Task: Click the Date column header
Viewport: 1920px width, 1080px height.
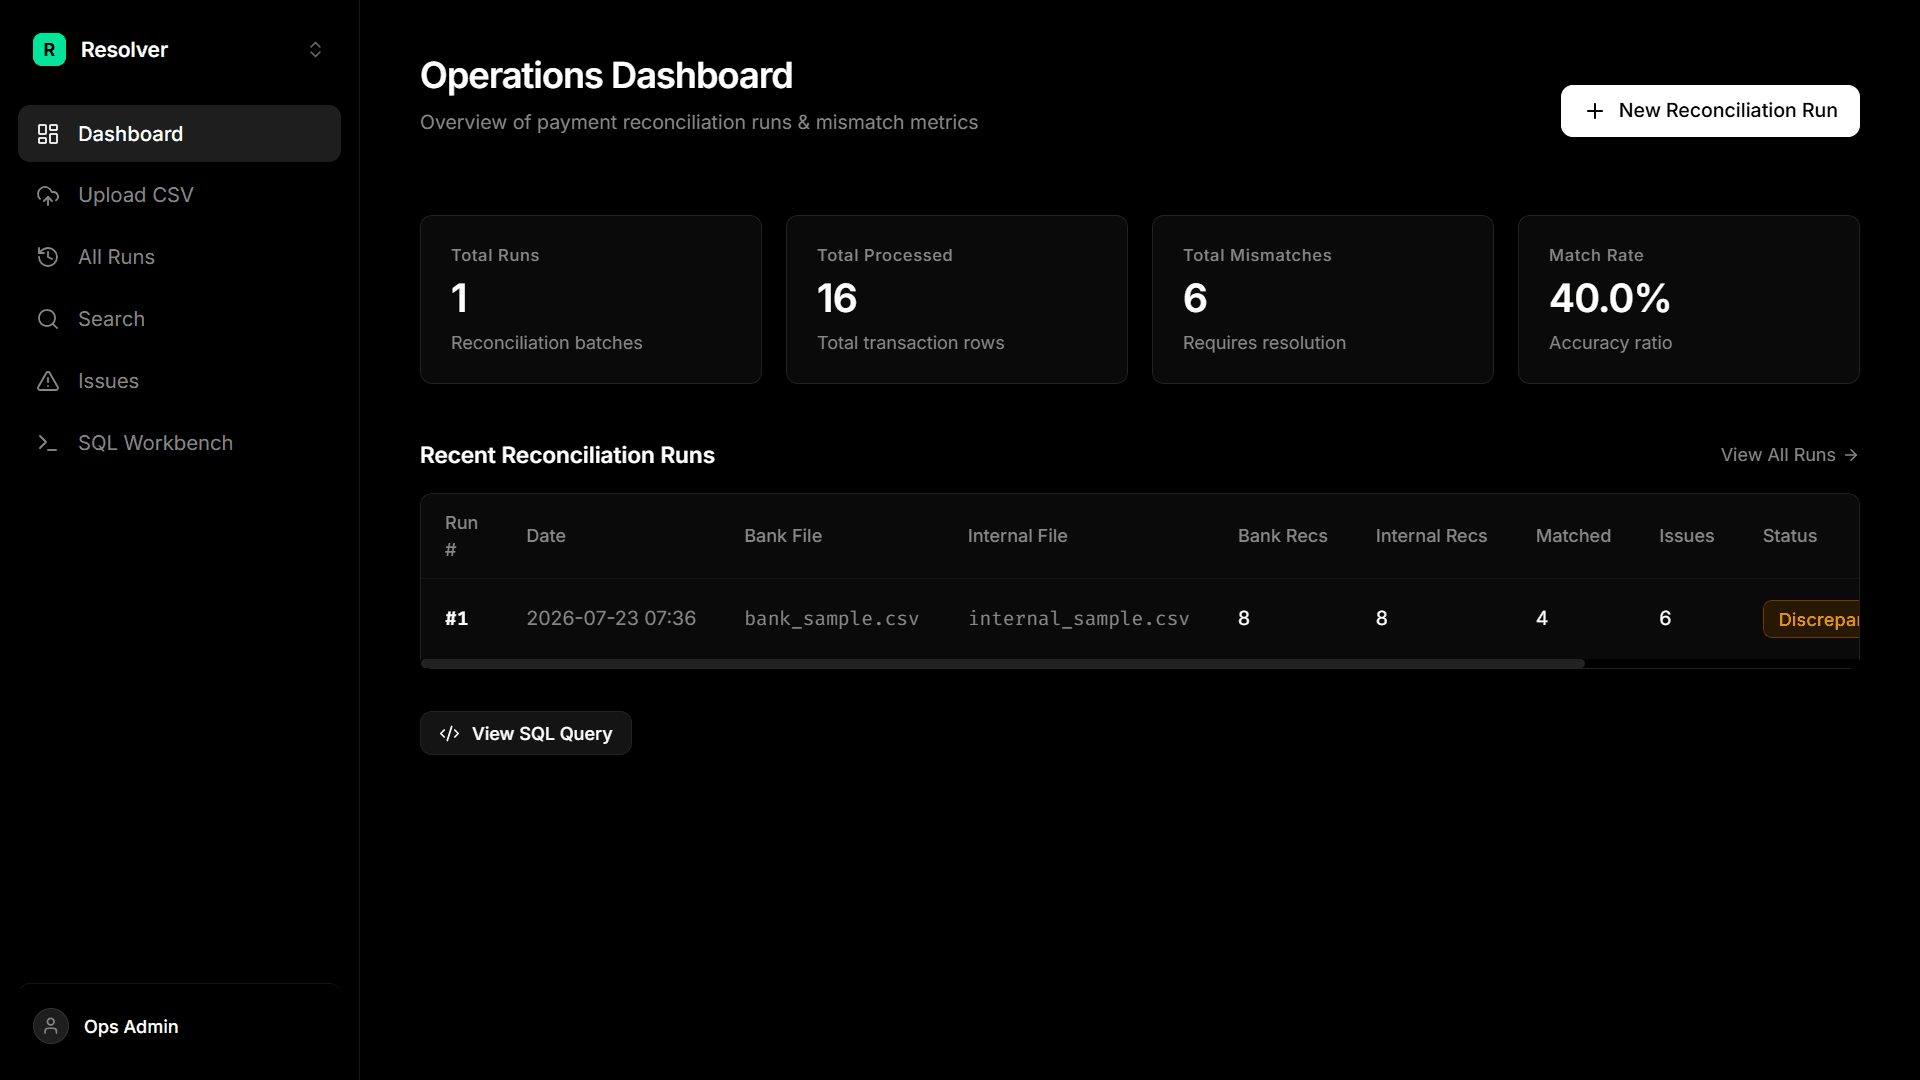Action: (x=546, y=536)
